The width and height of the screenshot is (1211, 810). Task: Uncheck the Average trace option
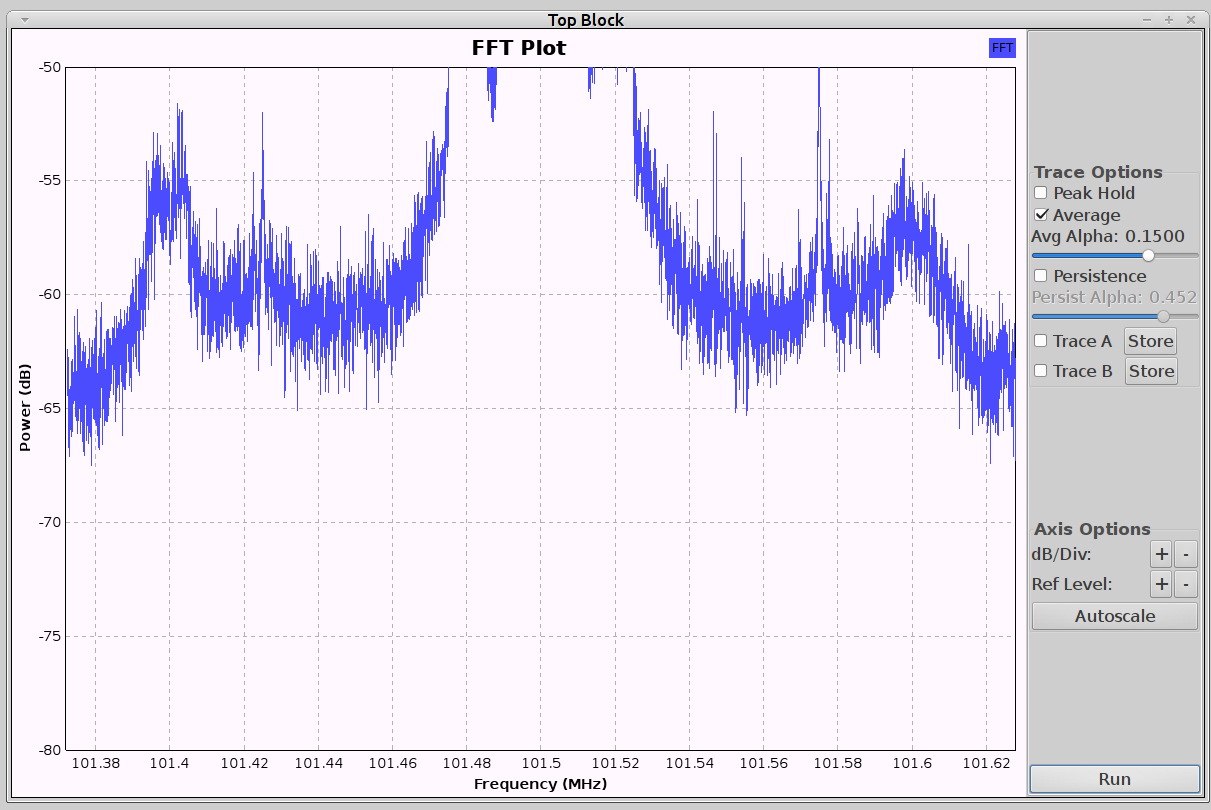[1041, 215]
